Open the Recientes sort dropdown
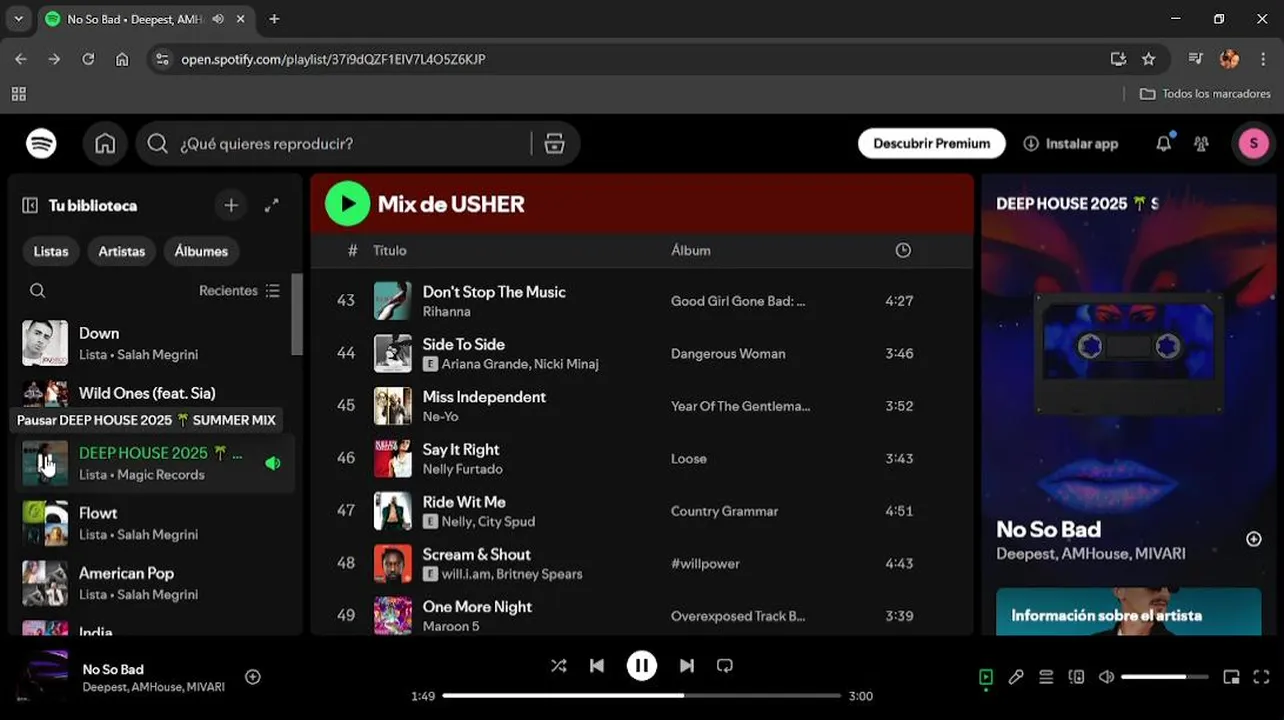1284x720 pixels. [x=240, y=290]
